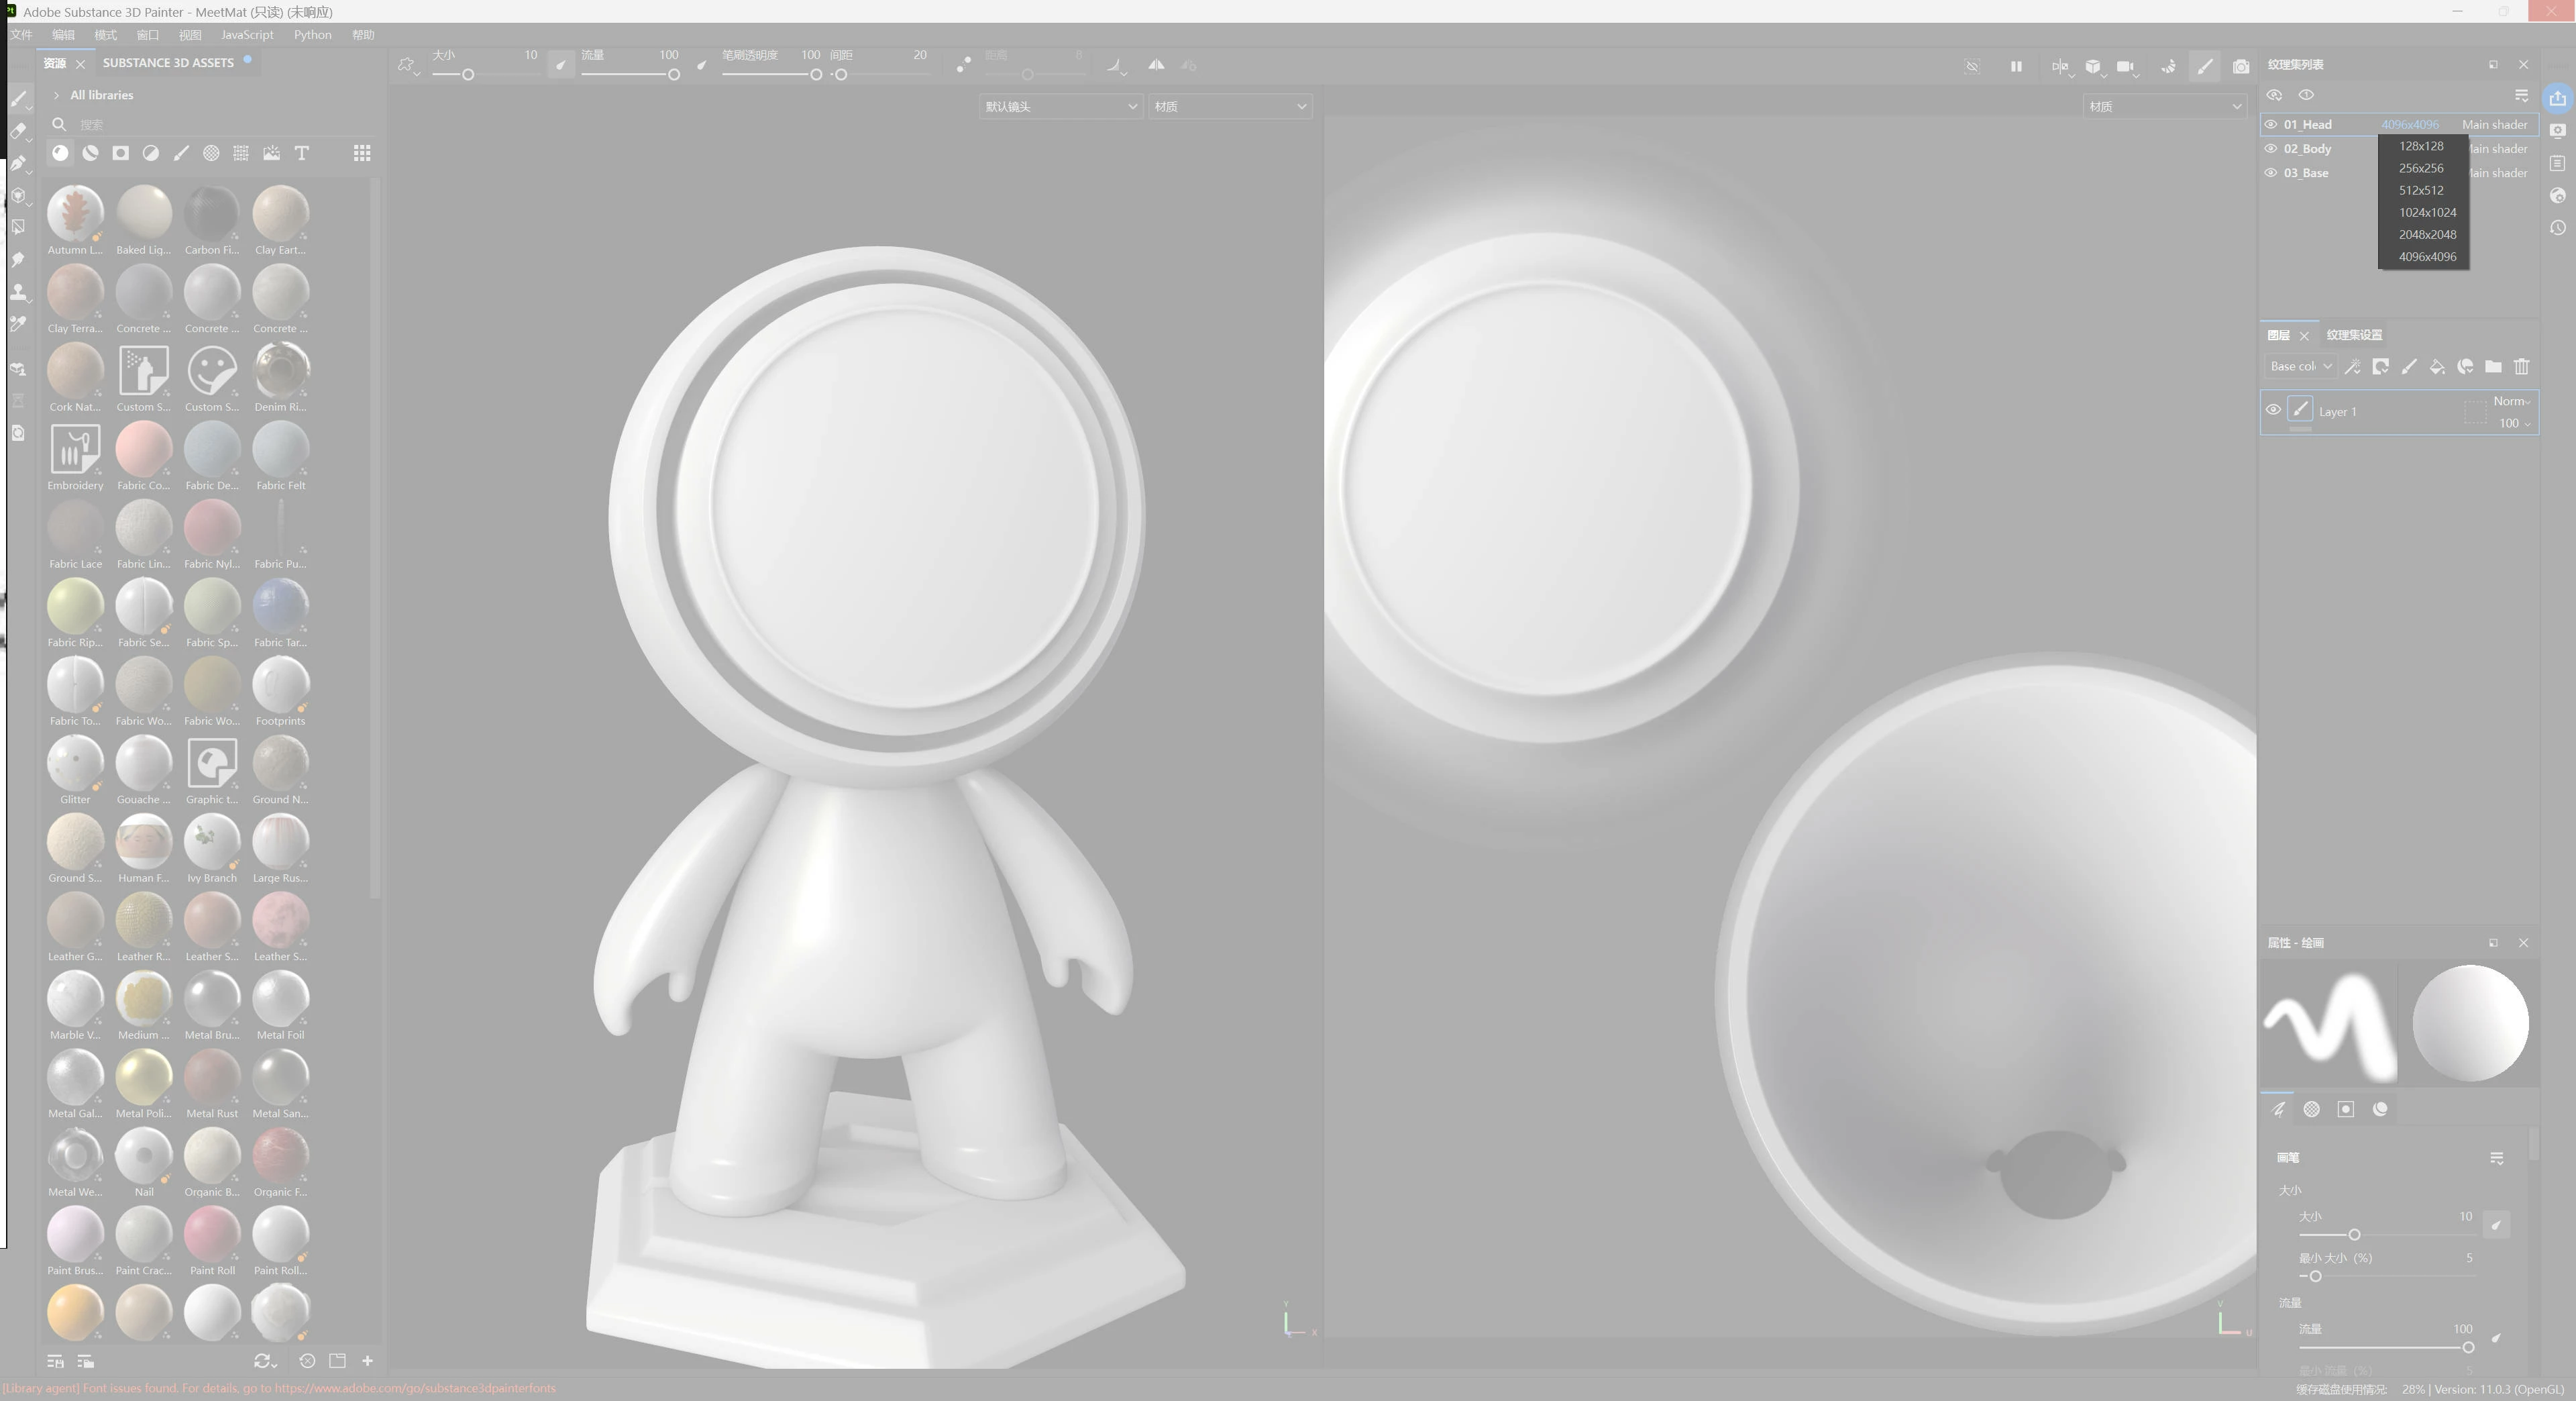
Task: Select the Eraser tool in left toolbar
Action: click(18, 131)
